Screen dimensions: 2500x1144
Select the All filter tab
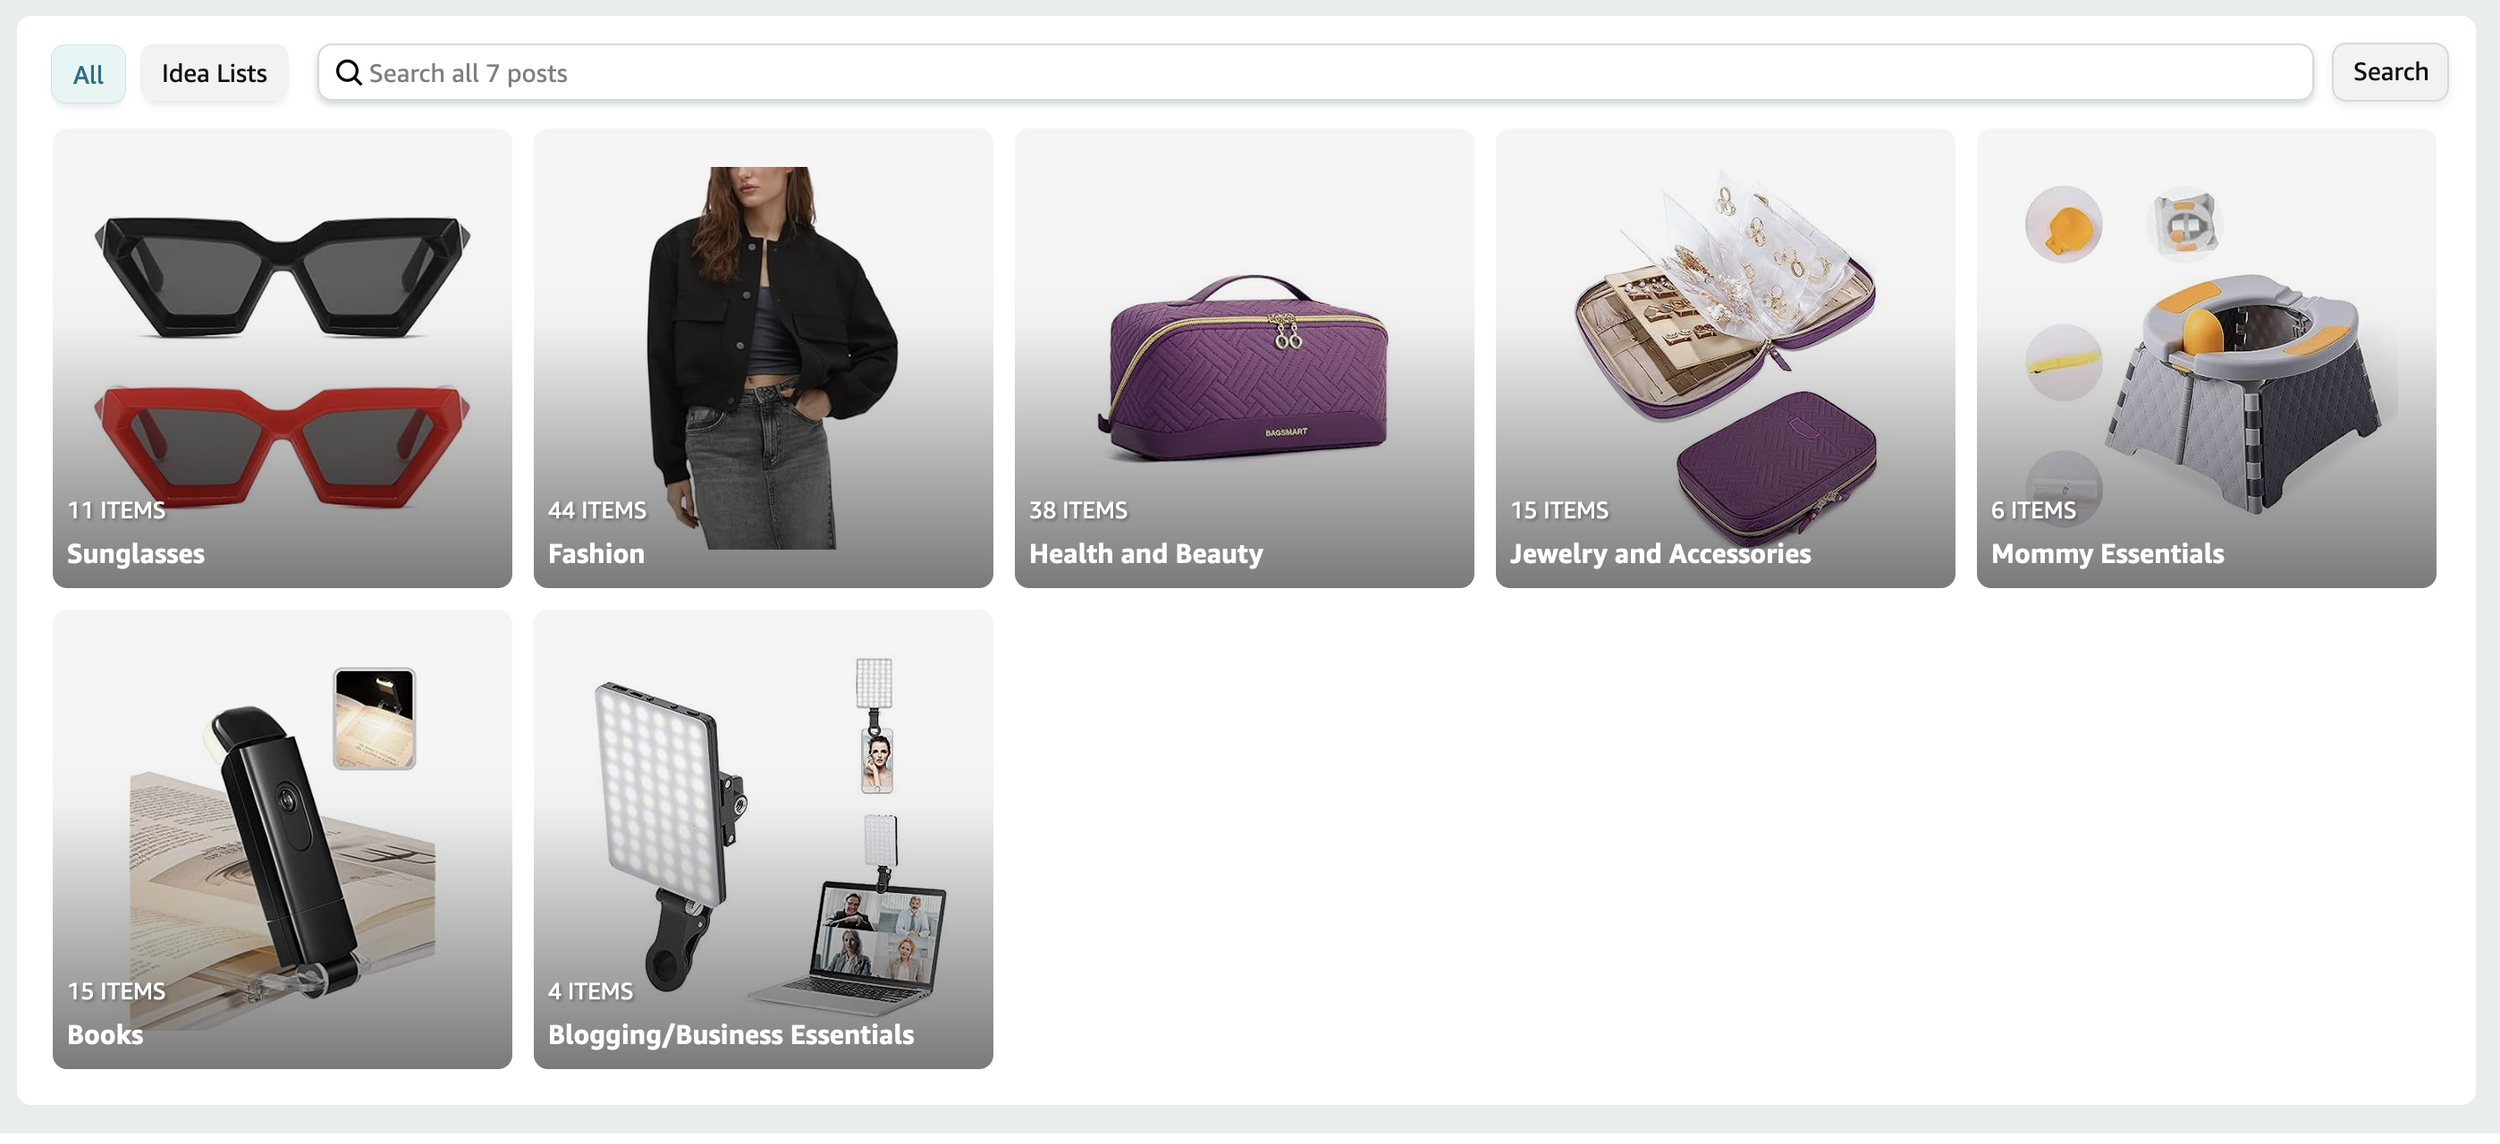[x=88, y=74]
